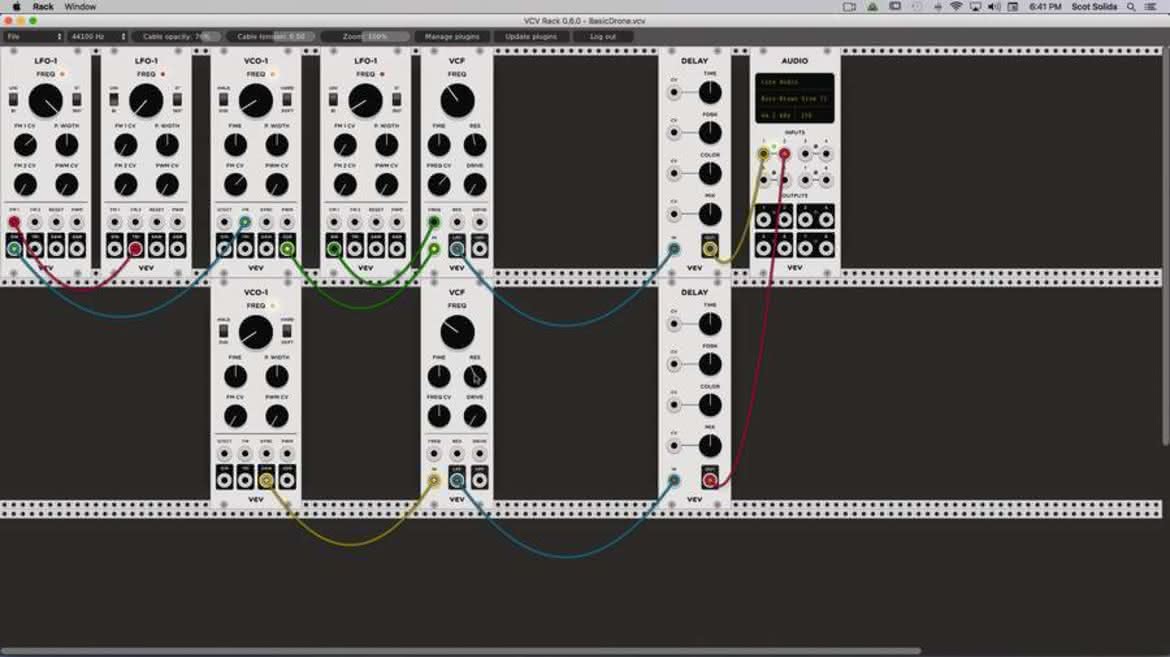Image resolution: width=1170 pixels, height=657 pixels.
Task: Click SQR output jack on second LFO-1
Action: pos(177,249)
